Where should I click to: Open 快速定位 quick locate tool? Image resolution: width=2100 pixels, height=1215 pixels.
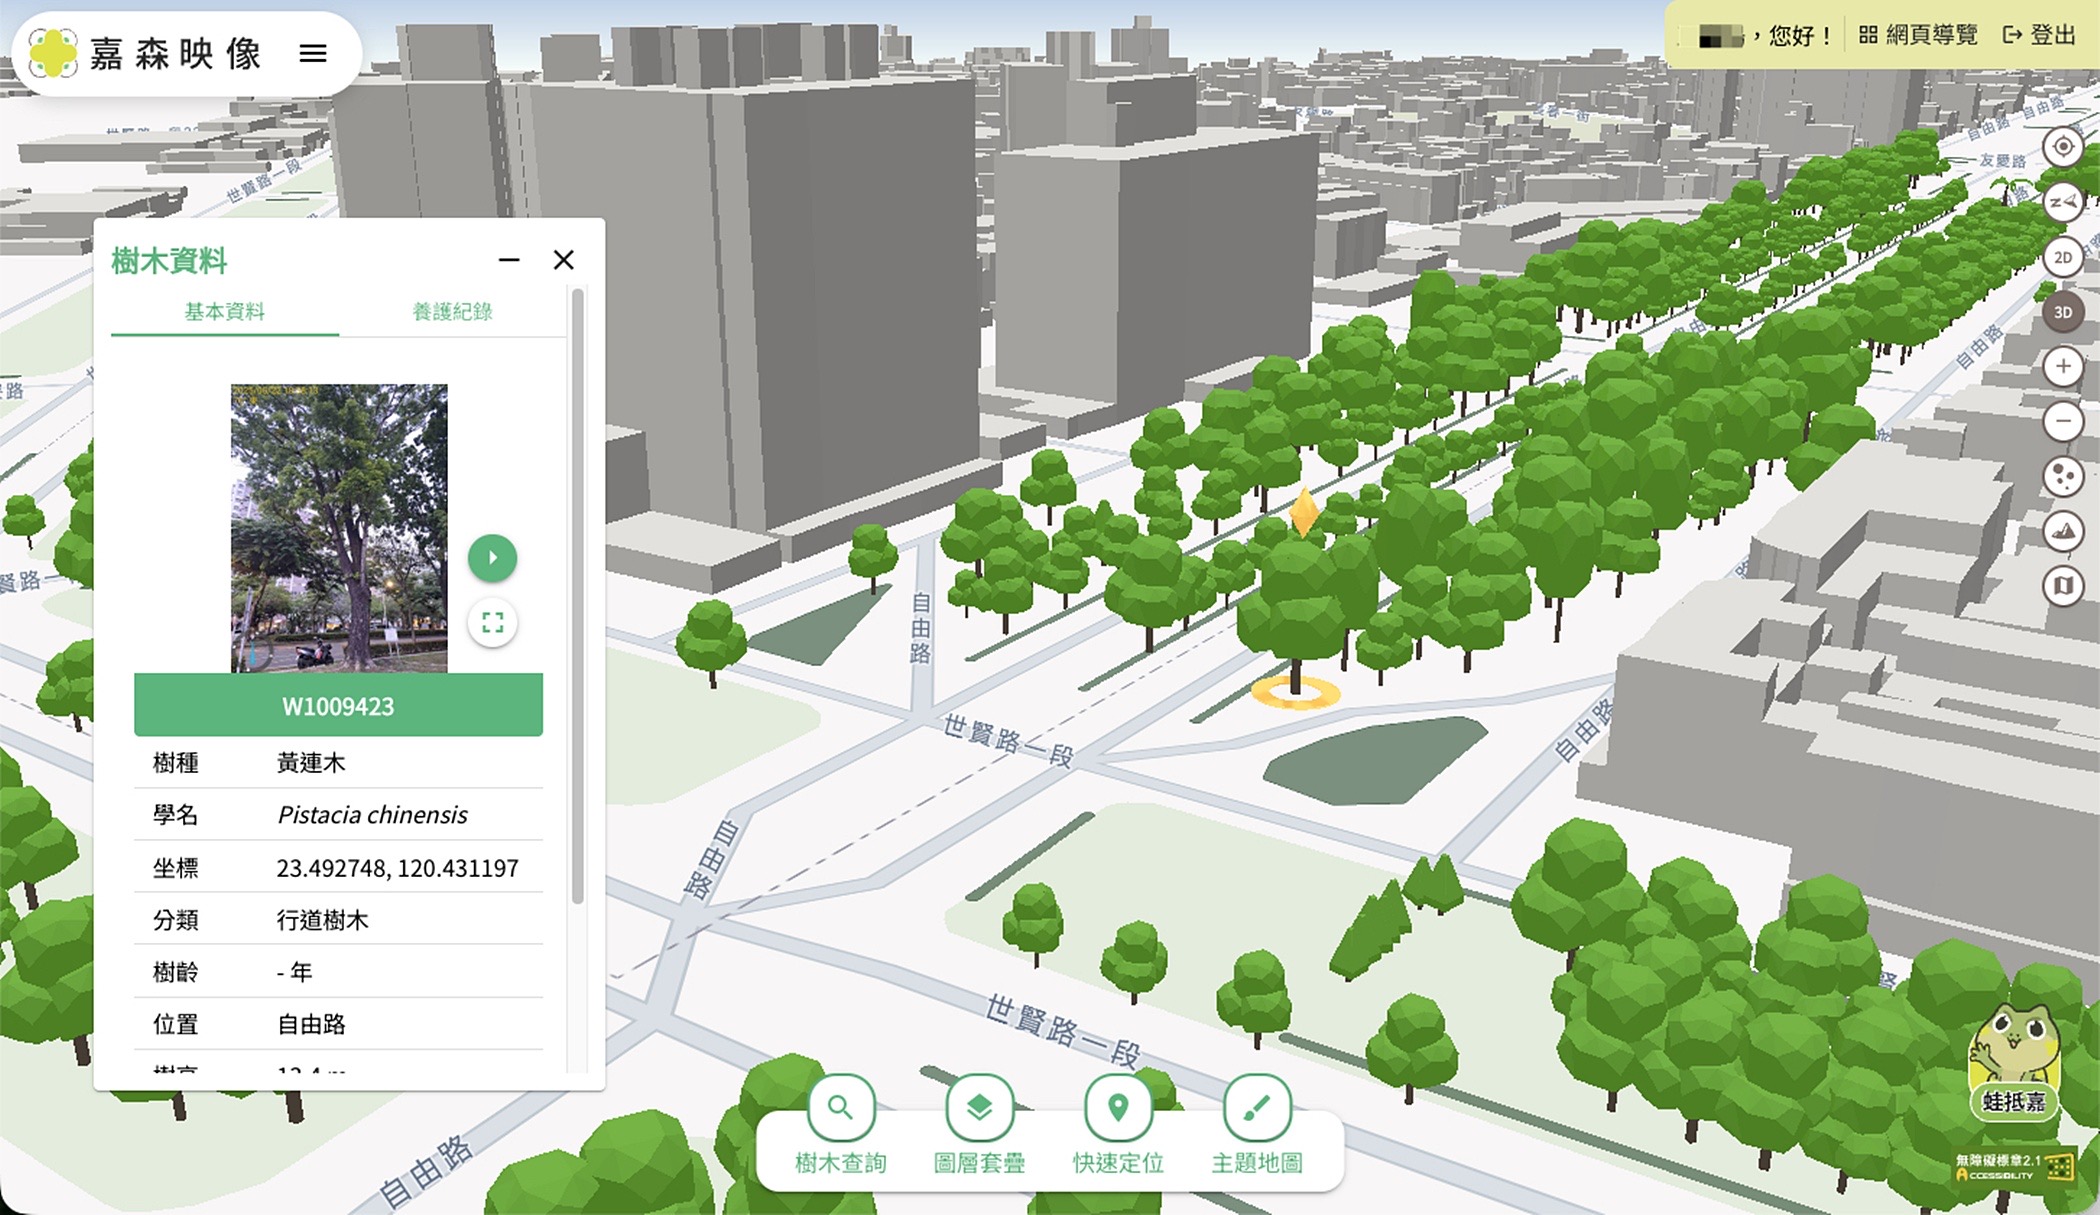(1118, 1125)
